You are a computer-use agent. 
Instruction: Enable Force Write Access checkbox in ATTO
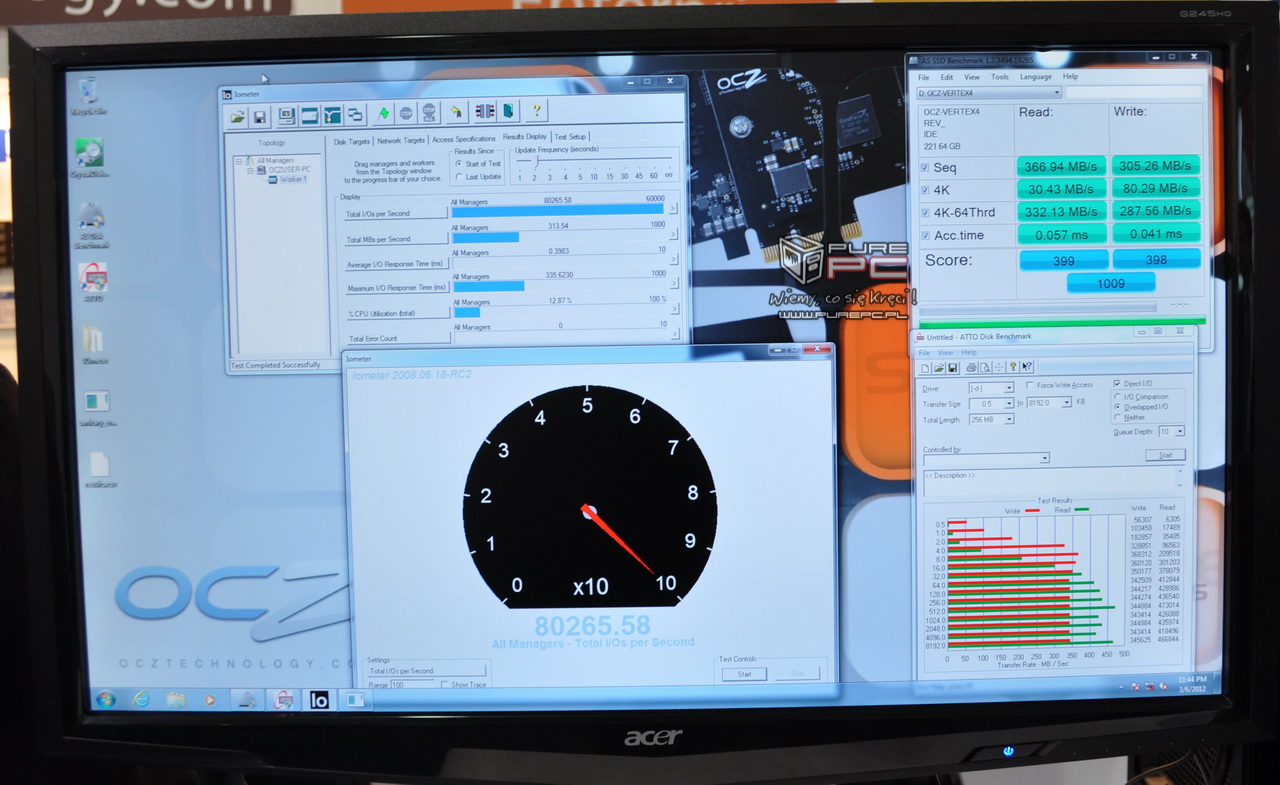coord(1029,385)
